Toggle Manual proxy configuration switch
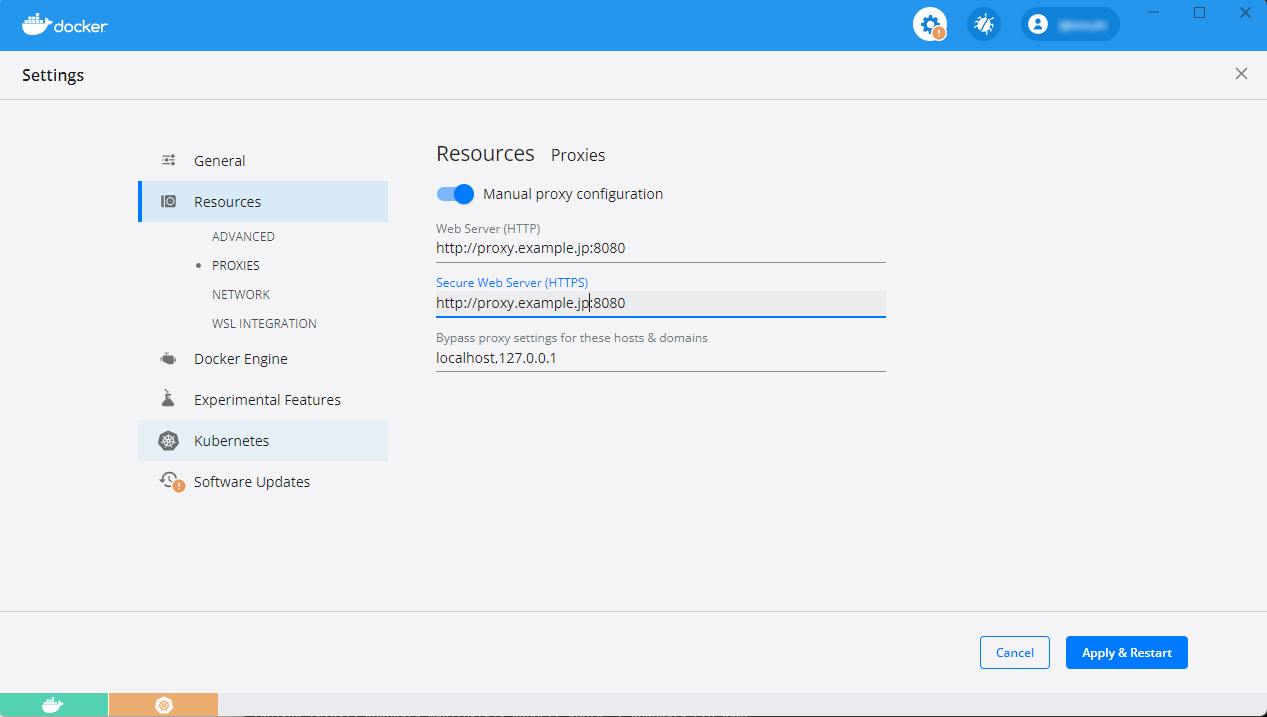This screenshot has height=717, width=1267. [x=455, y=194]
